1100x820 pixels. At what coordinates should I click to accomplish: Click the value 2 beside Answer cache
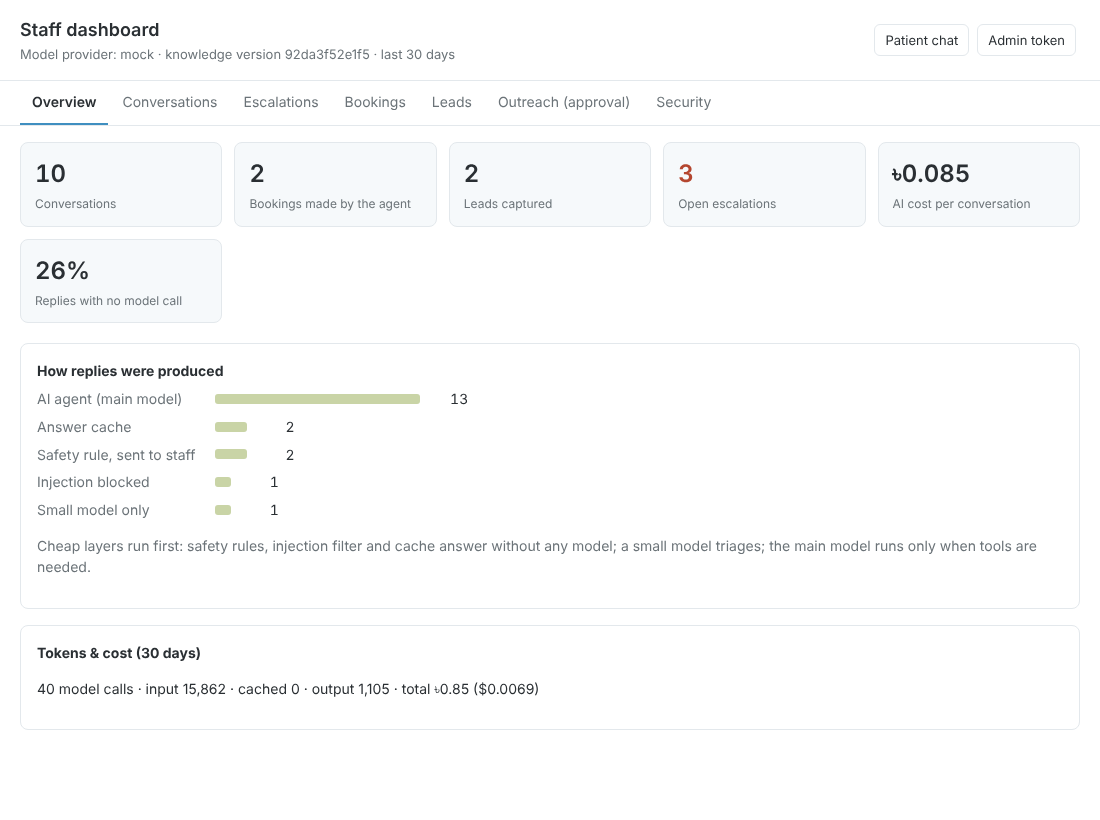pos(290,427)
